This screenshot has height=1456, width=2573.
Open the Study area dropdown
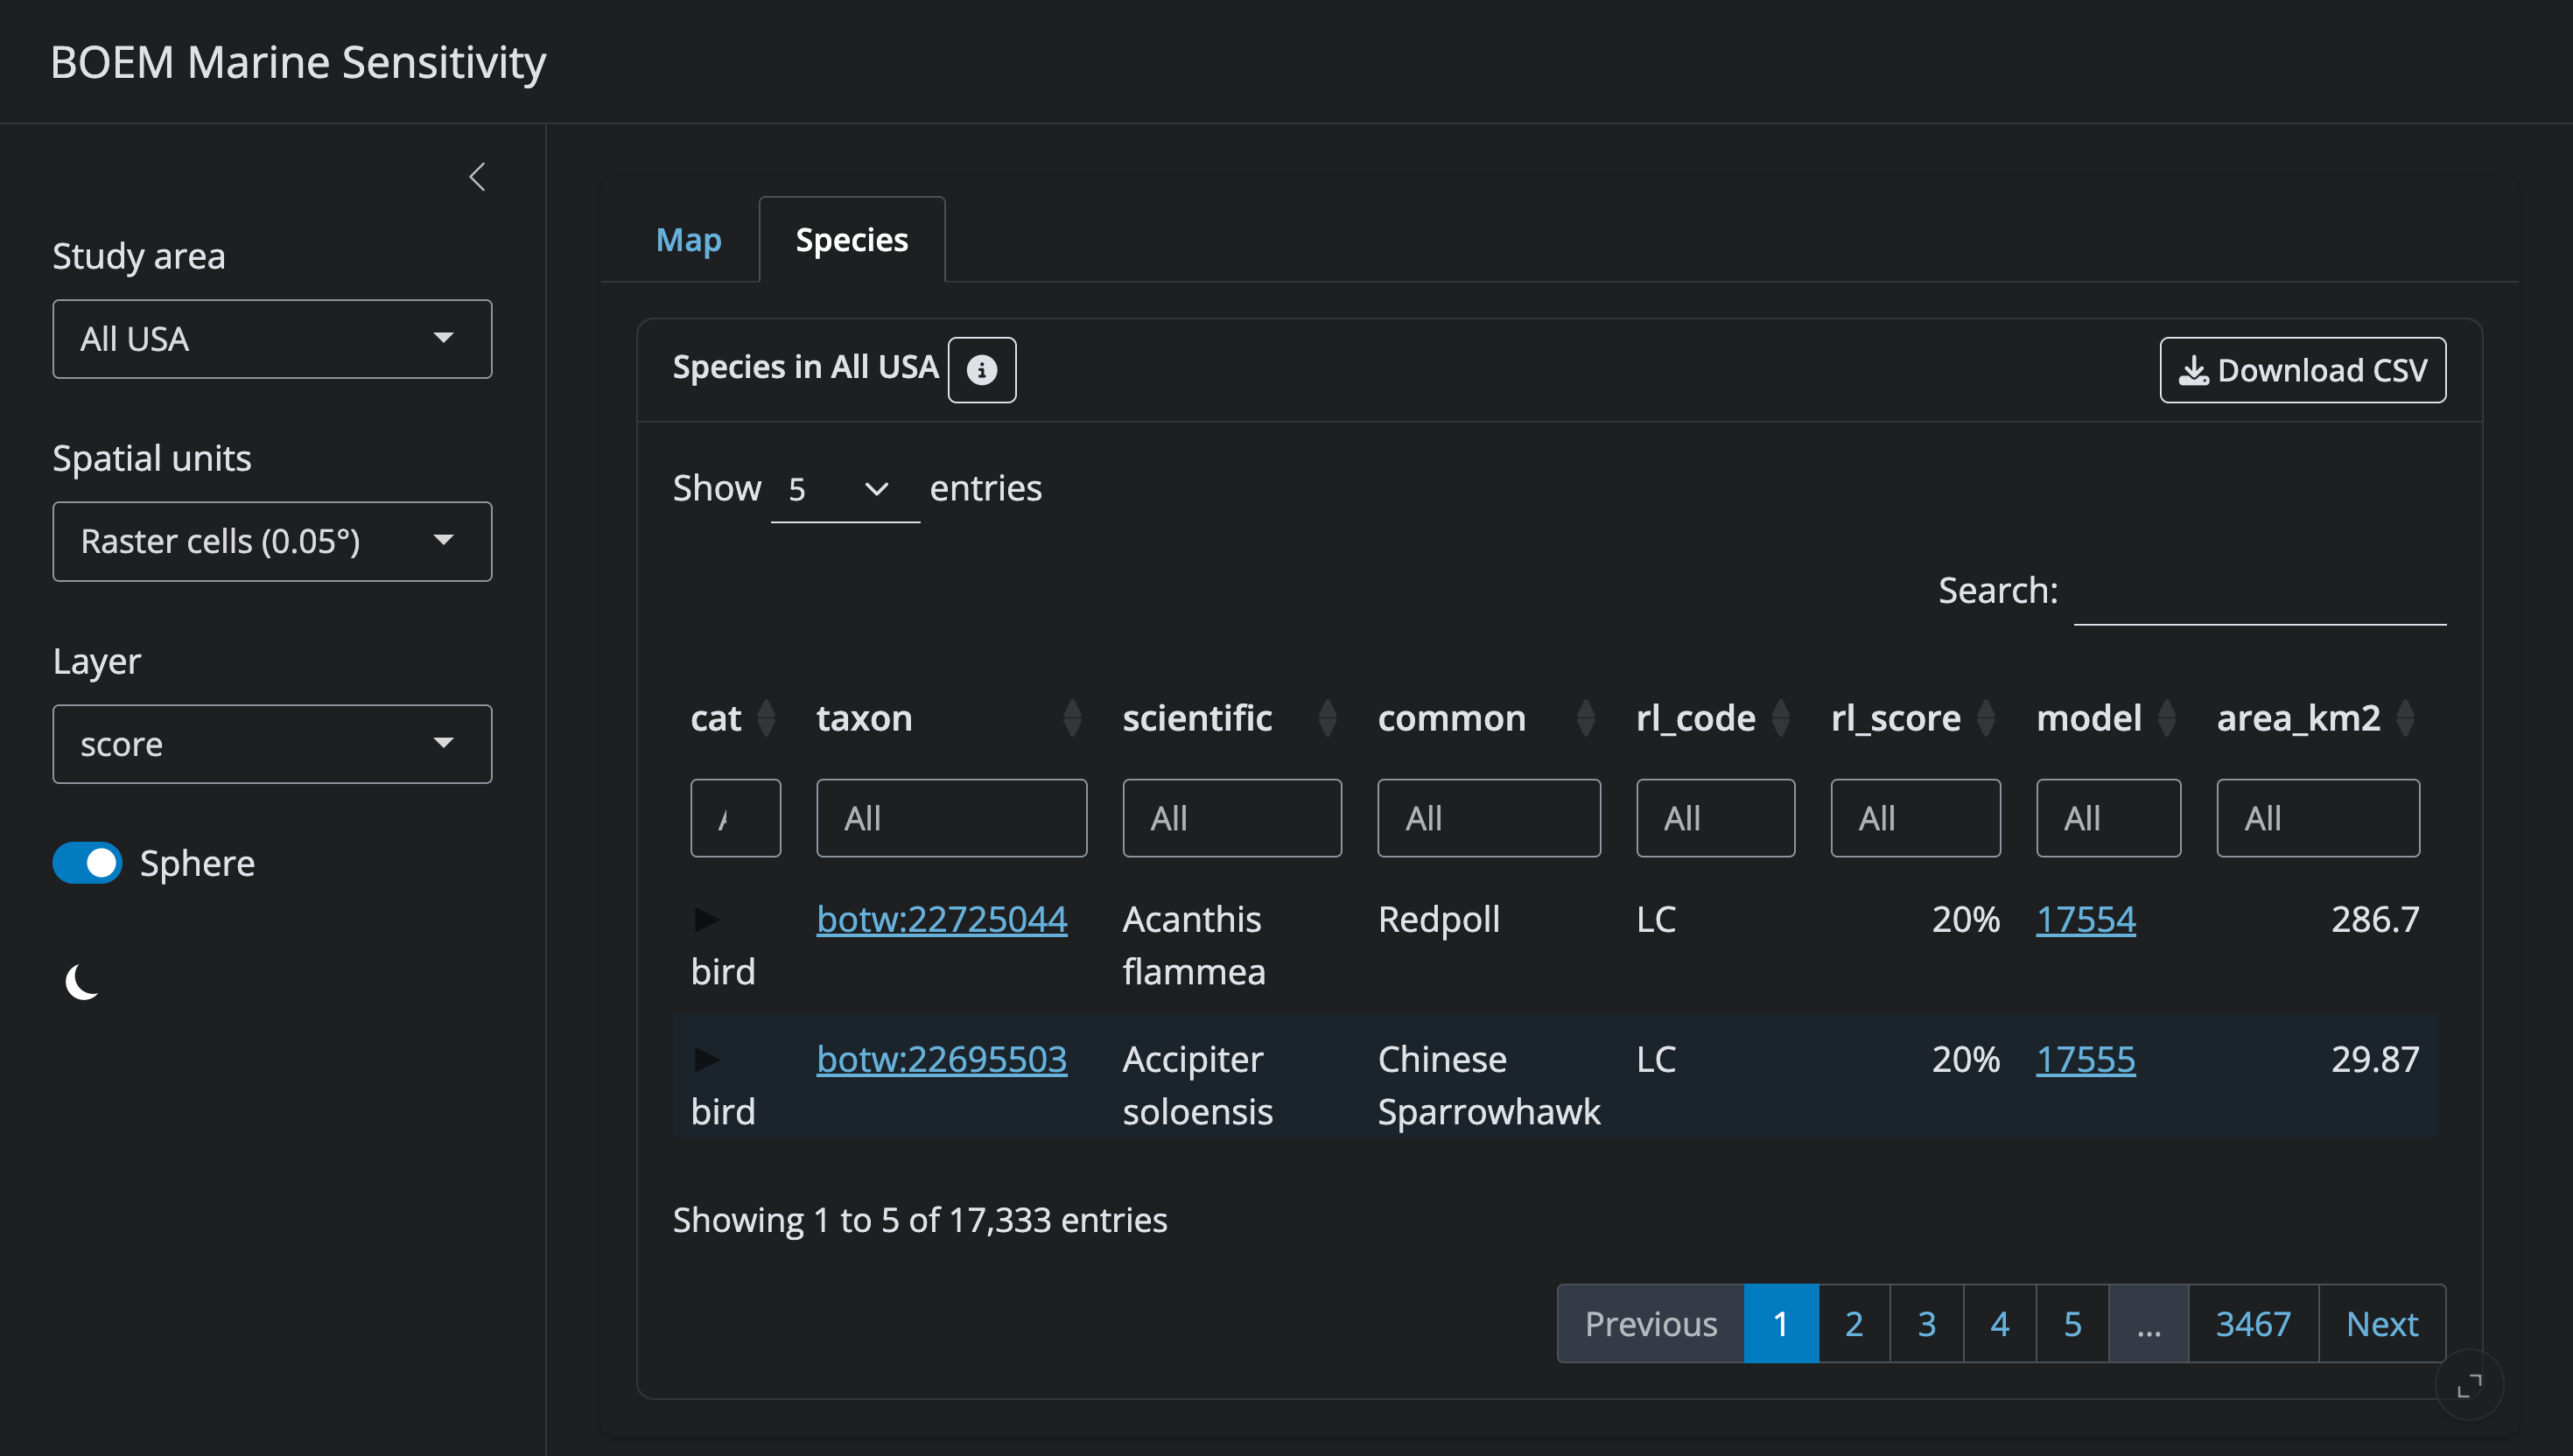[272, 339]
